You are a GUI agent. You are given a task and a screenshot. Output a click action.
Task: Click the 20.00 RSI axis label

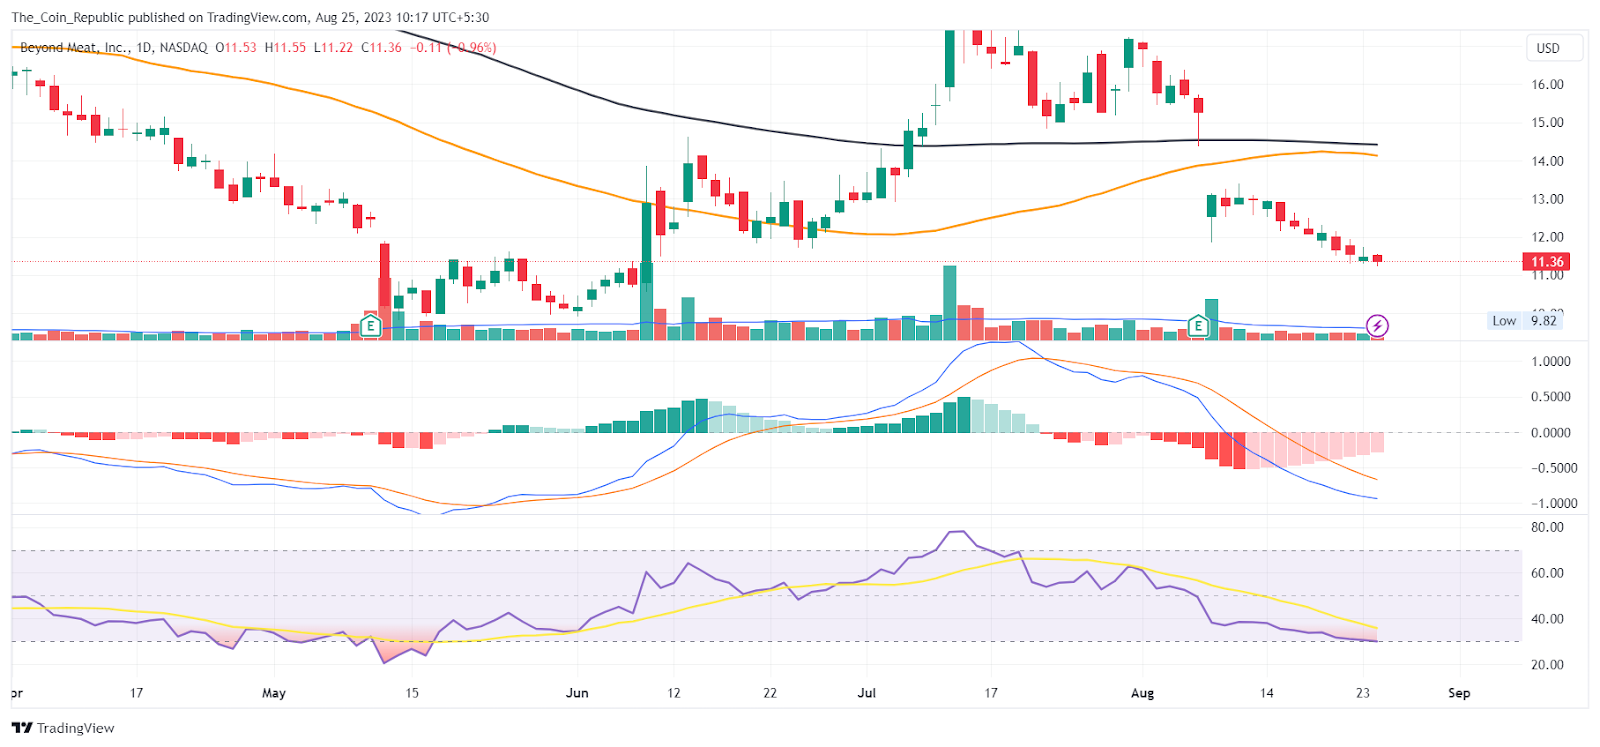(x=1548, y=665)
